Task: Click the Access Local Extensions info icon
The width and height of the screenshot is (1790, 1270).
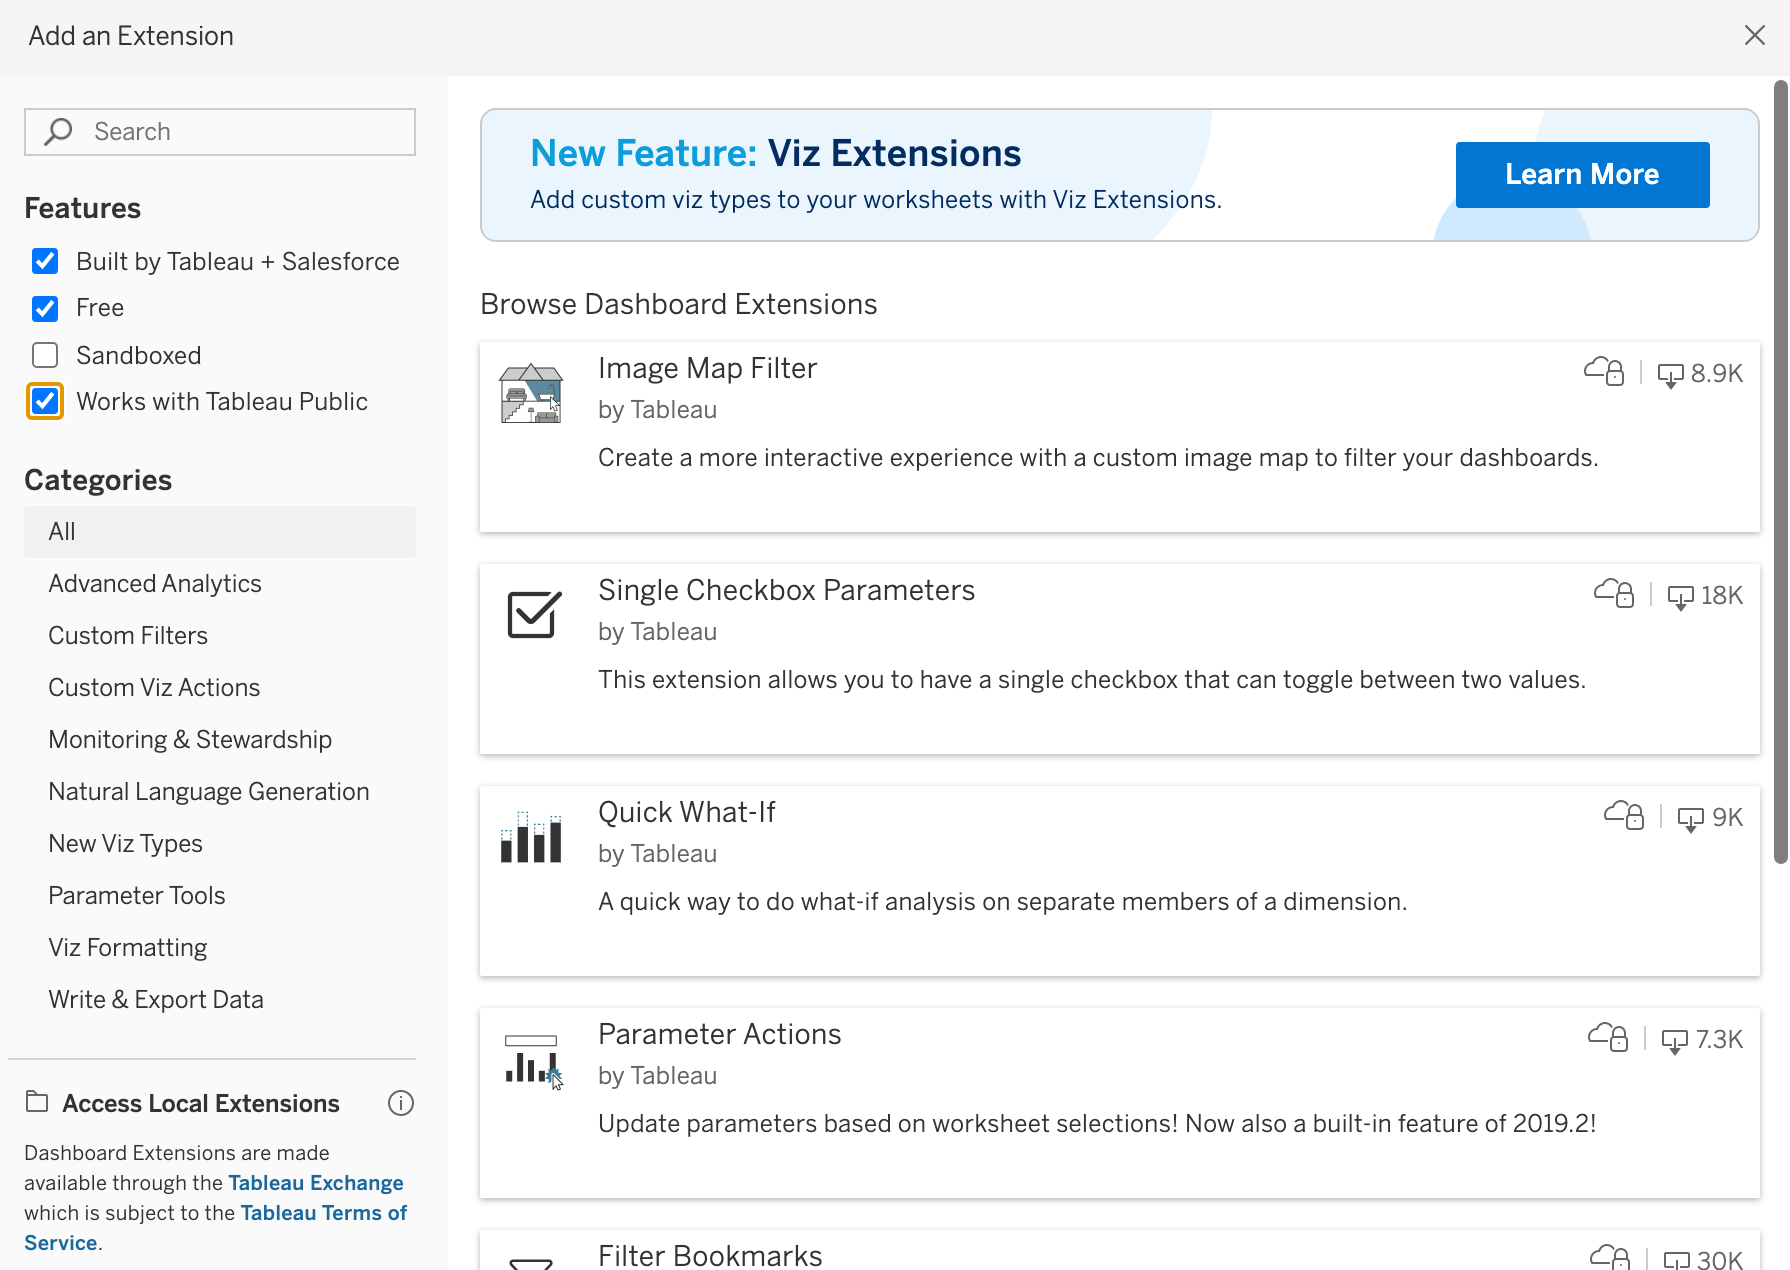Action: (x=401, y=1103)
